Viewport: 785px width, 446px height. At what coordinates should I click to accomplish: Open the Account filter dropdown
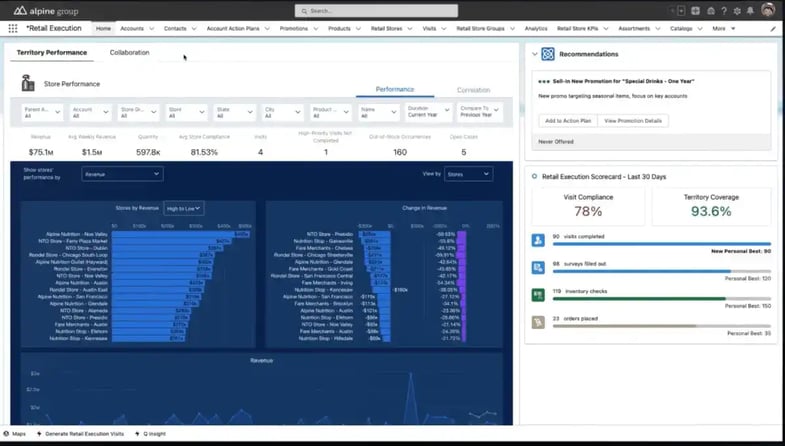click(x=91, y=112)
